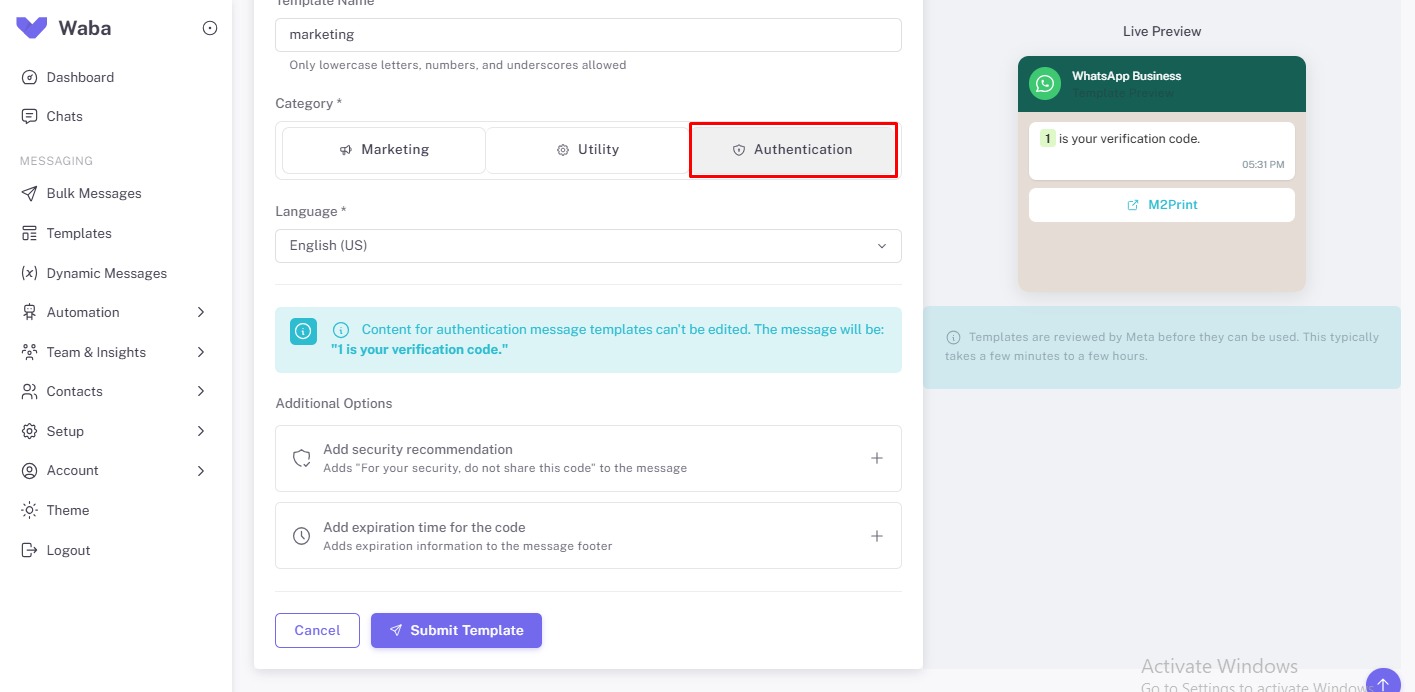Open the Dashboard menu item

pyautogui.click(x=80, y=77)
